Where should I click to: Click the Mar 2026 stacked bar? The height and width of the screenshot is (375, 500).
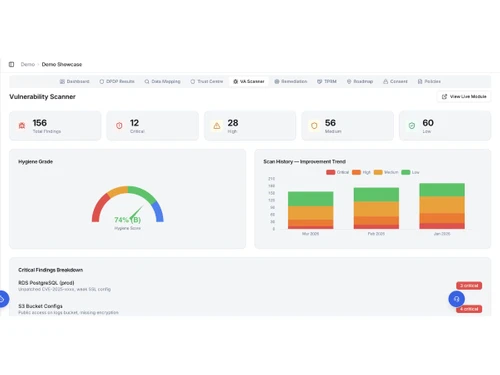(x=310, y=210)
